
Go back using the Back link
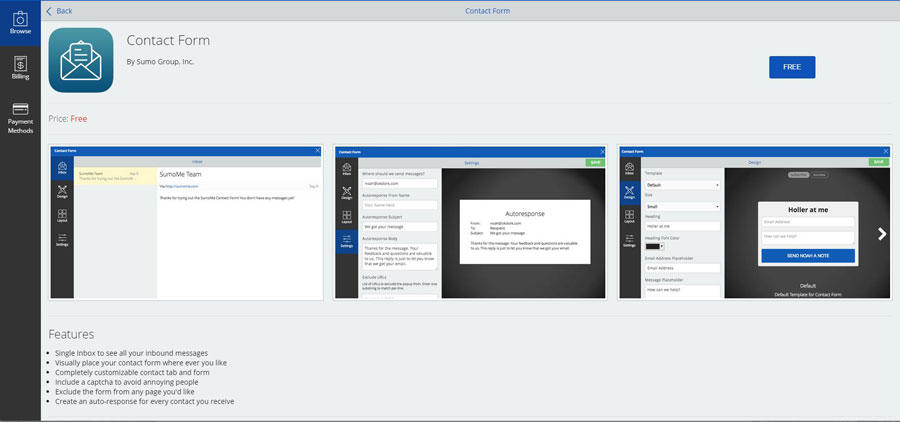coord(59,11)
